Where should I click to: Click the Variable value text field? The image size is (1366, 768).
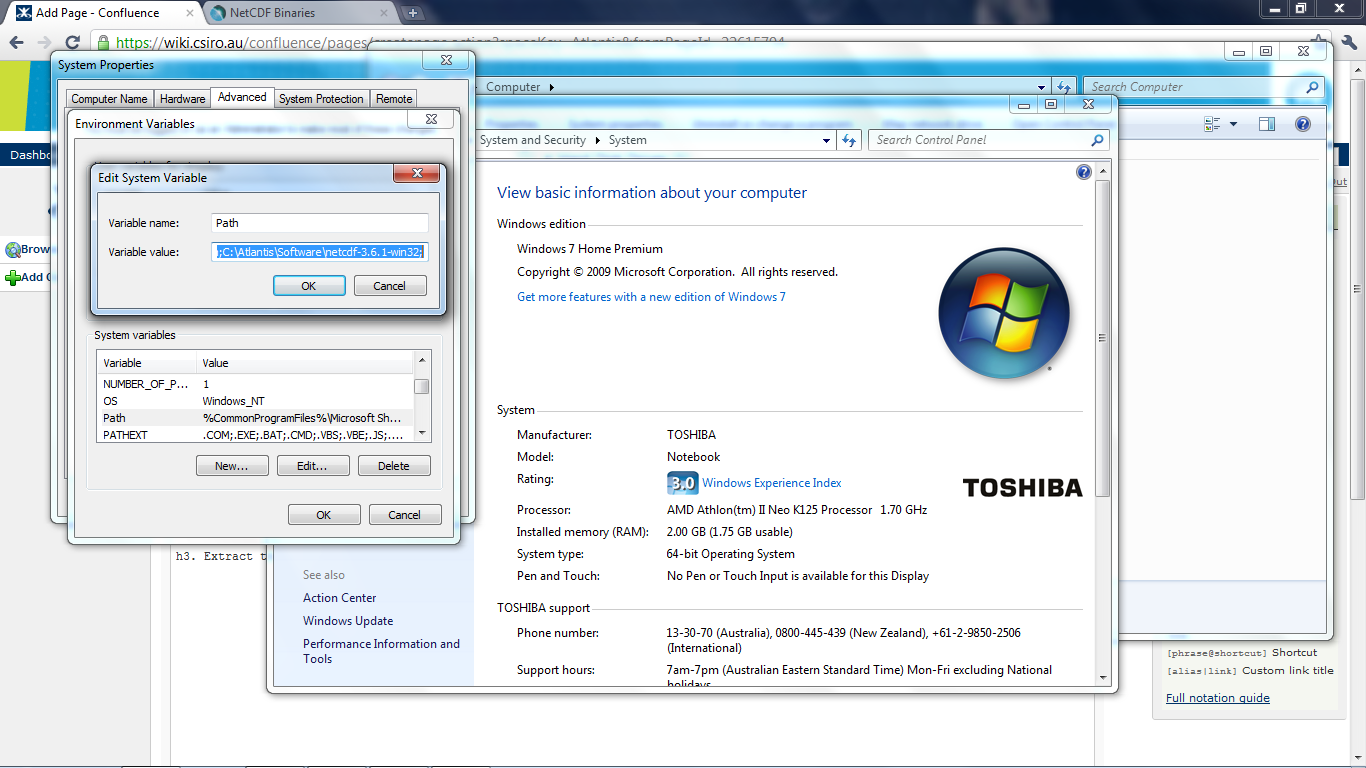320,252
